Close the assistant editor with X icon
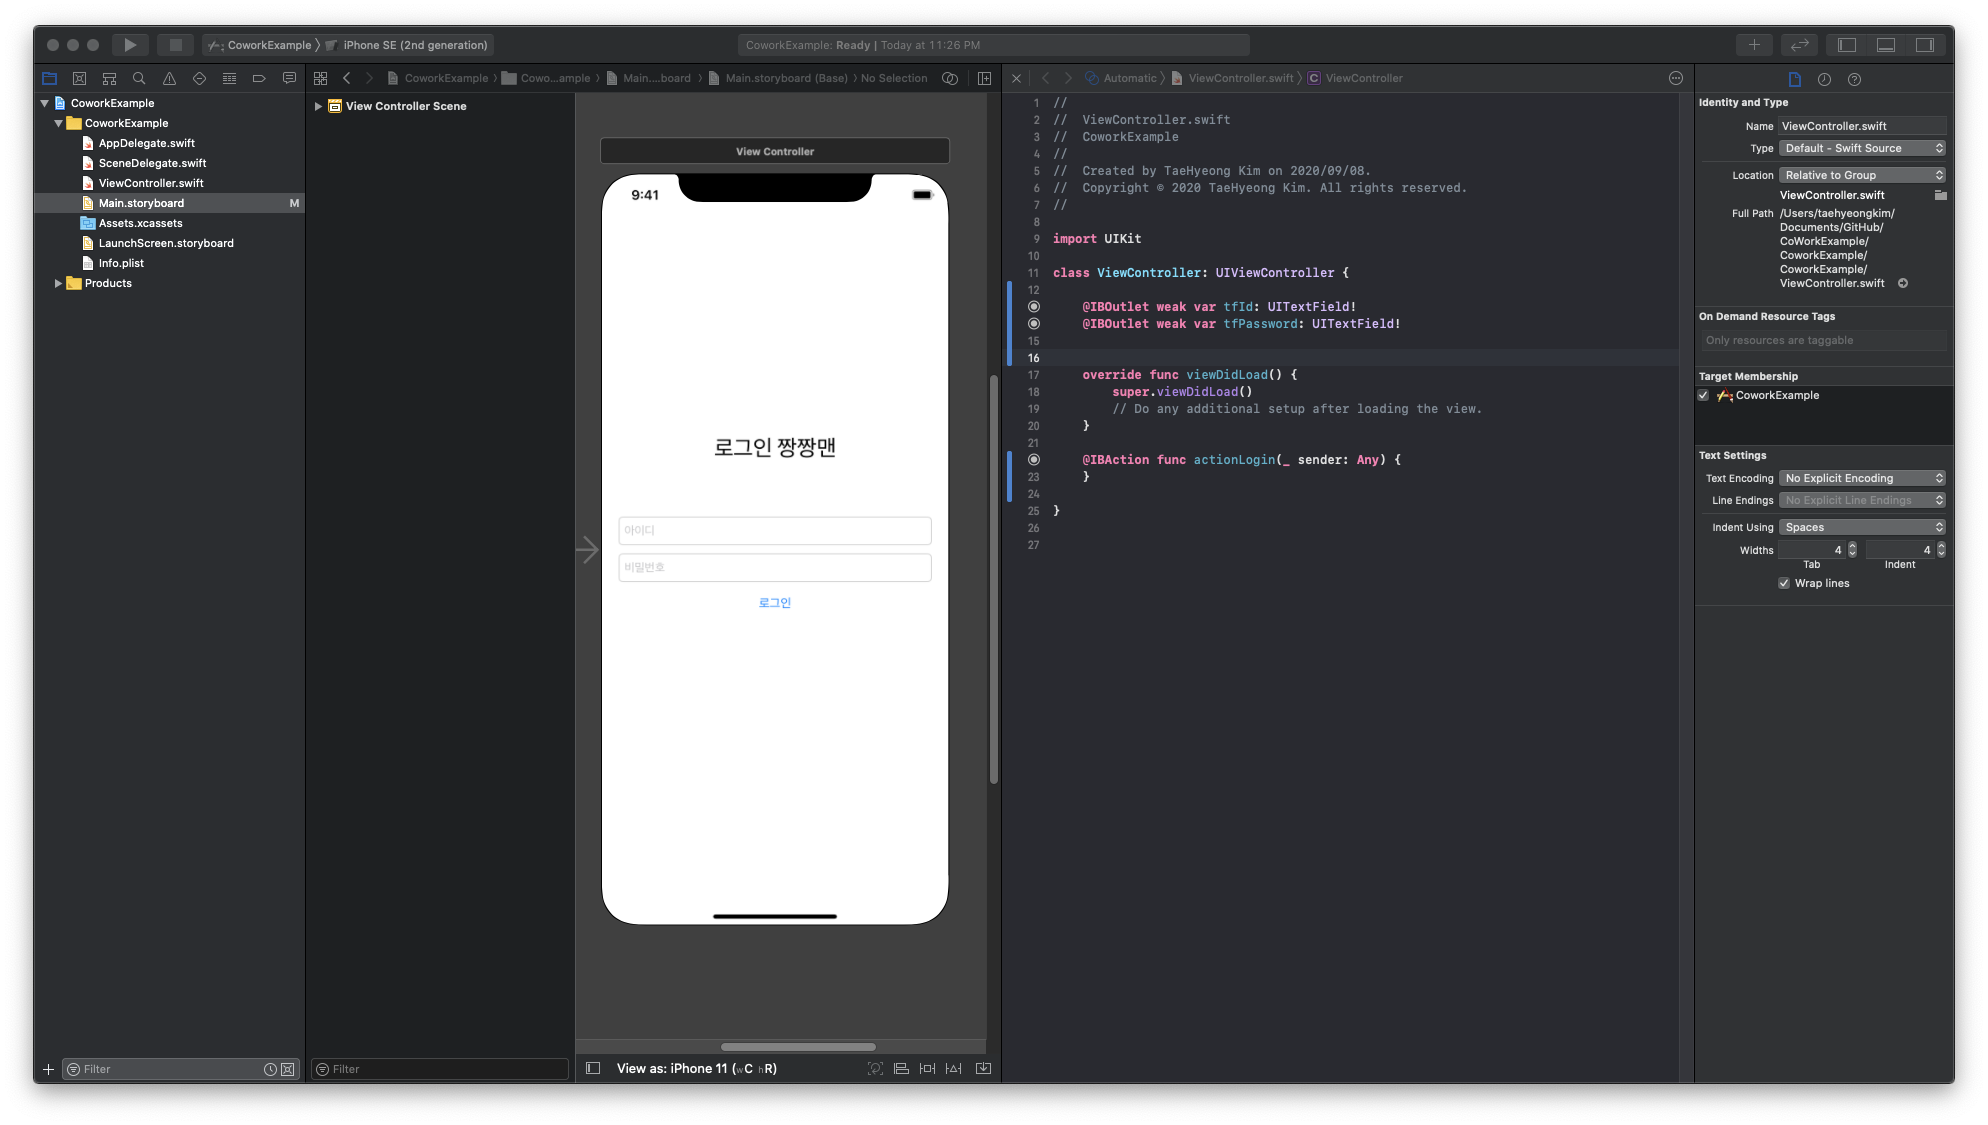Image resolution: width=1988 pixels, height=1125 pixels. 1016,78
